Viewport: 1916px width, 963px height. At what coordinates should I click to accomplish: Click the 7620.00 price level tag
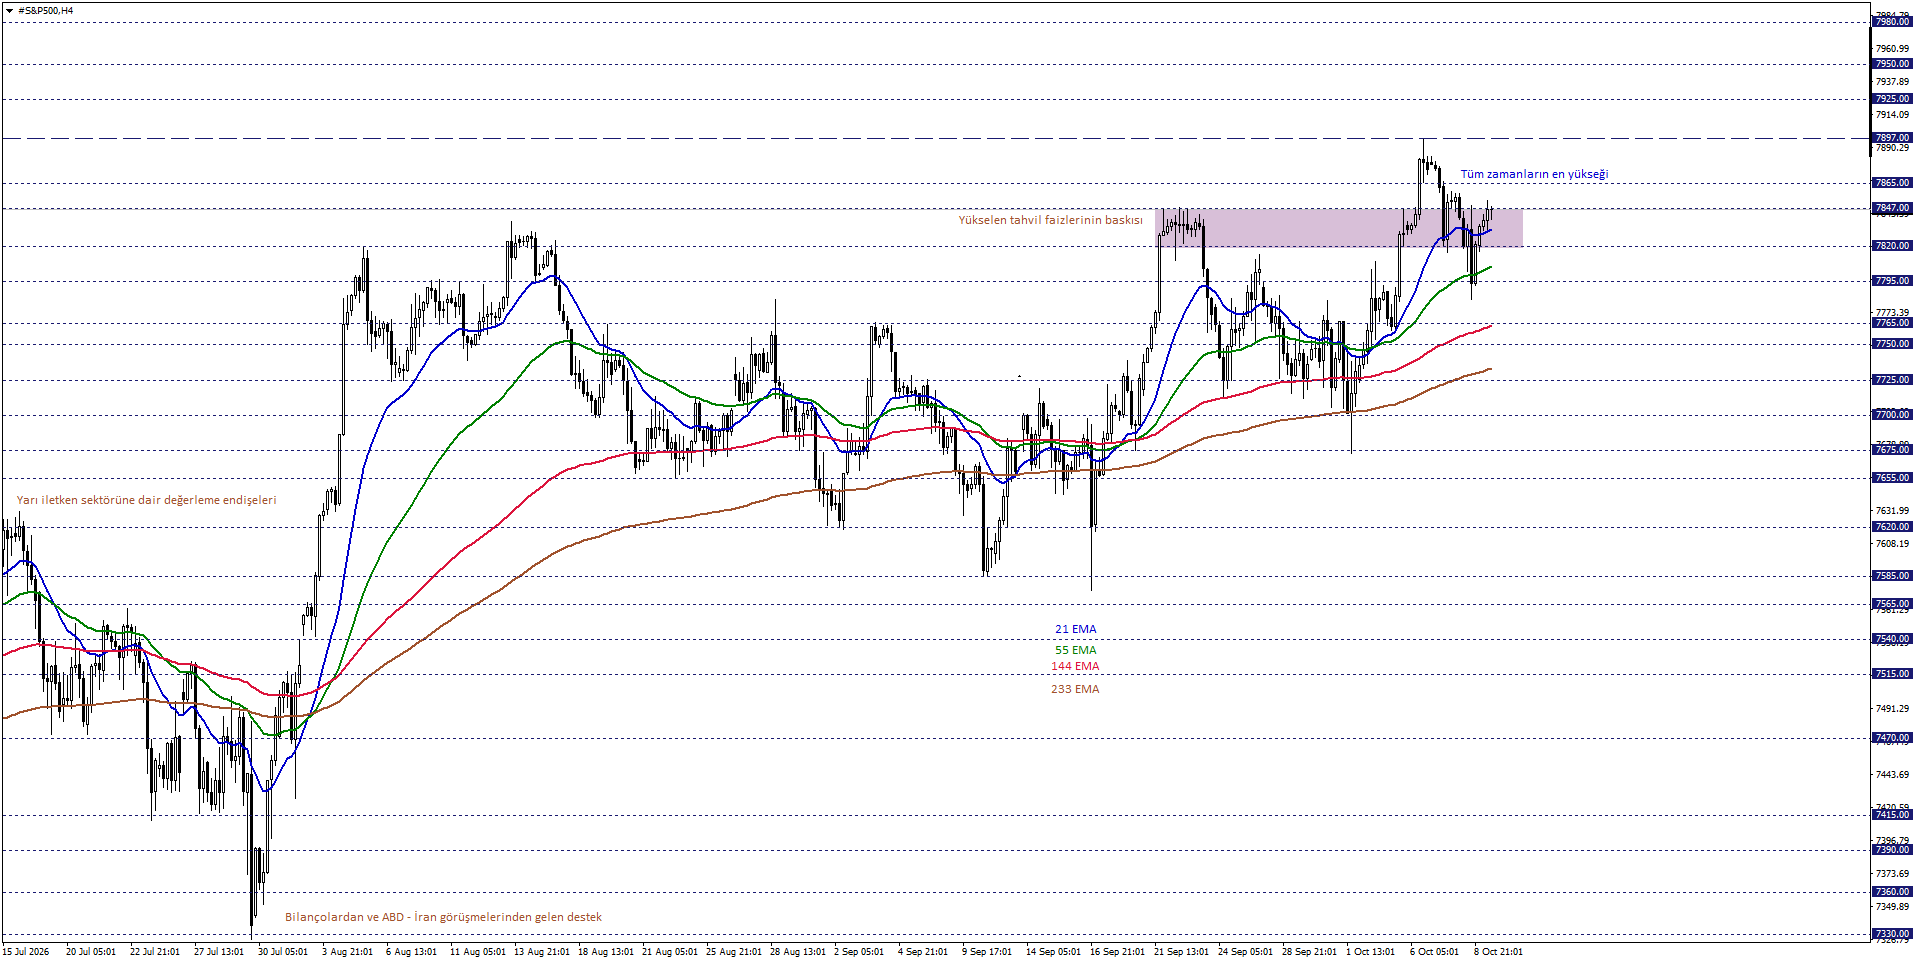tap(1892, 527)
